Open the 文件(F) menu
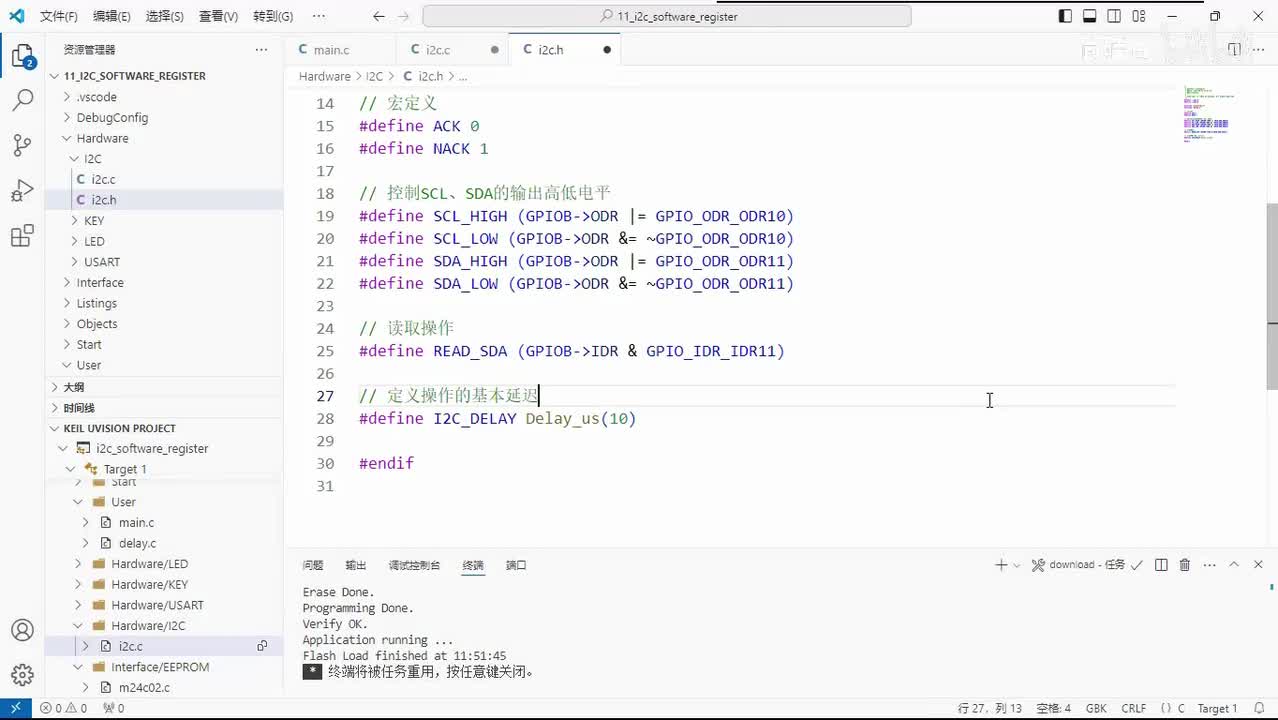The height and width of the screenshot is (720, 1278). (x=59, y=16)
